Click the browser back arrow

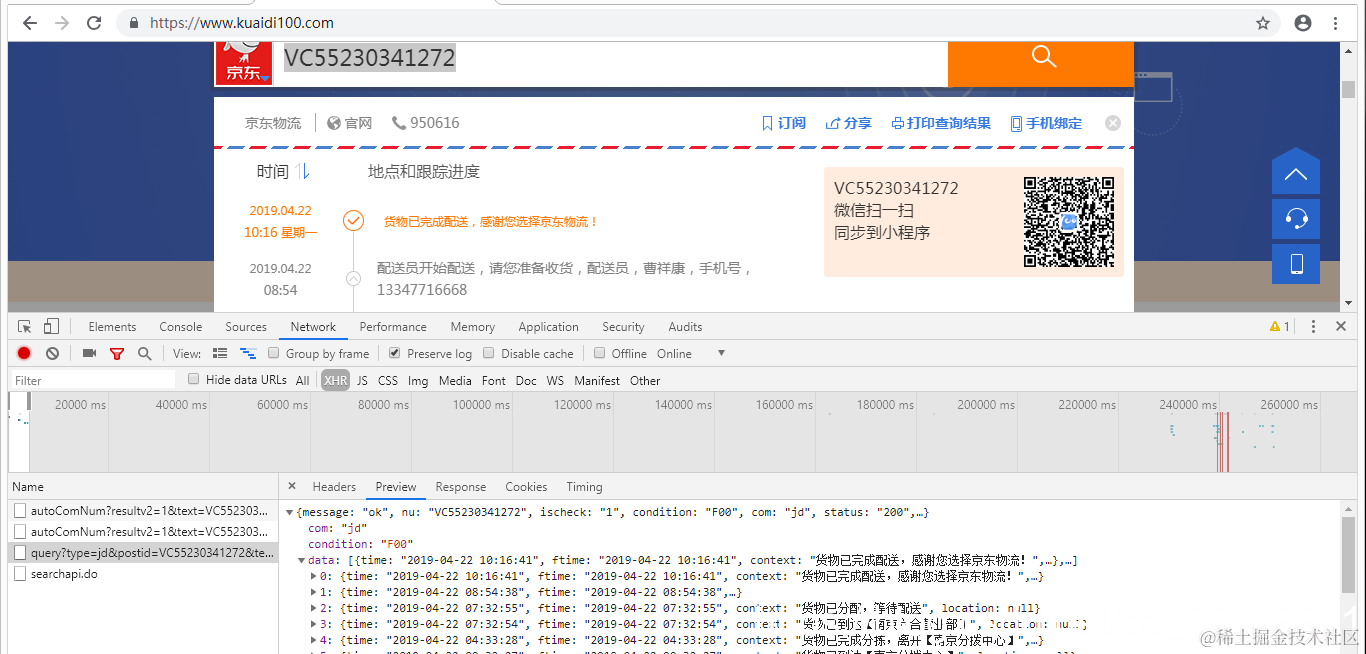click(x=29, y=23)
